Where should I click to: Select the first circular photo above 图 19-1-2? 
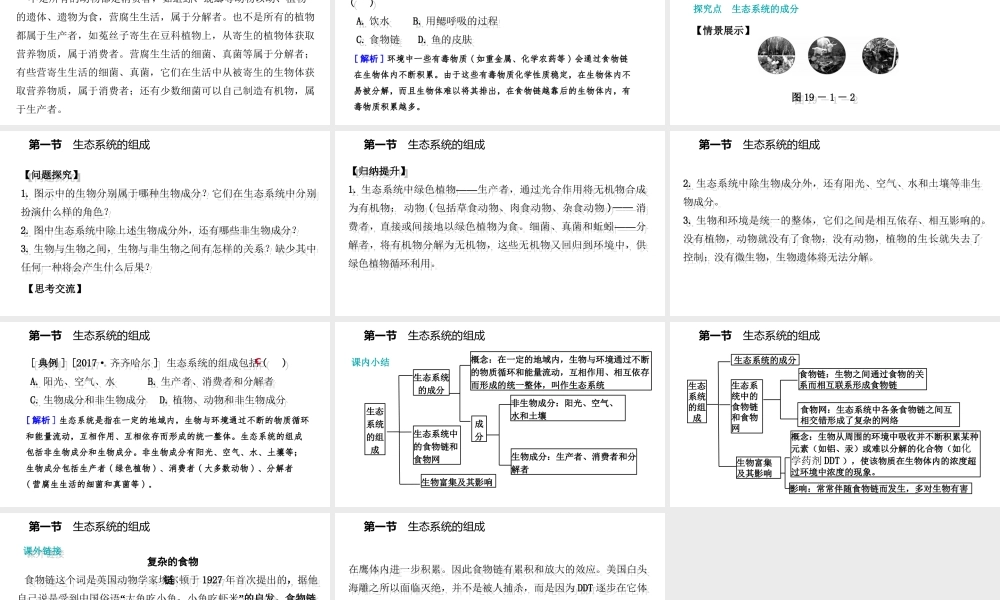776,55
